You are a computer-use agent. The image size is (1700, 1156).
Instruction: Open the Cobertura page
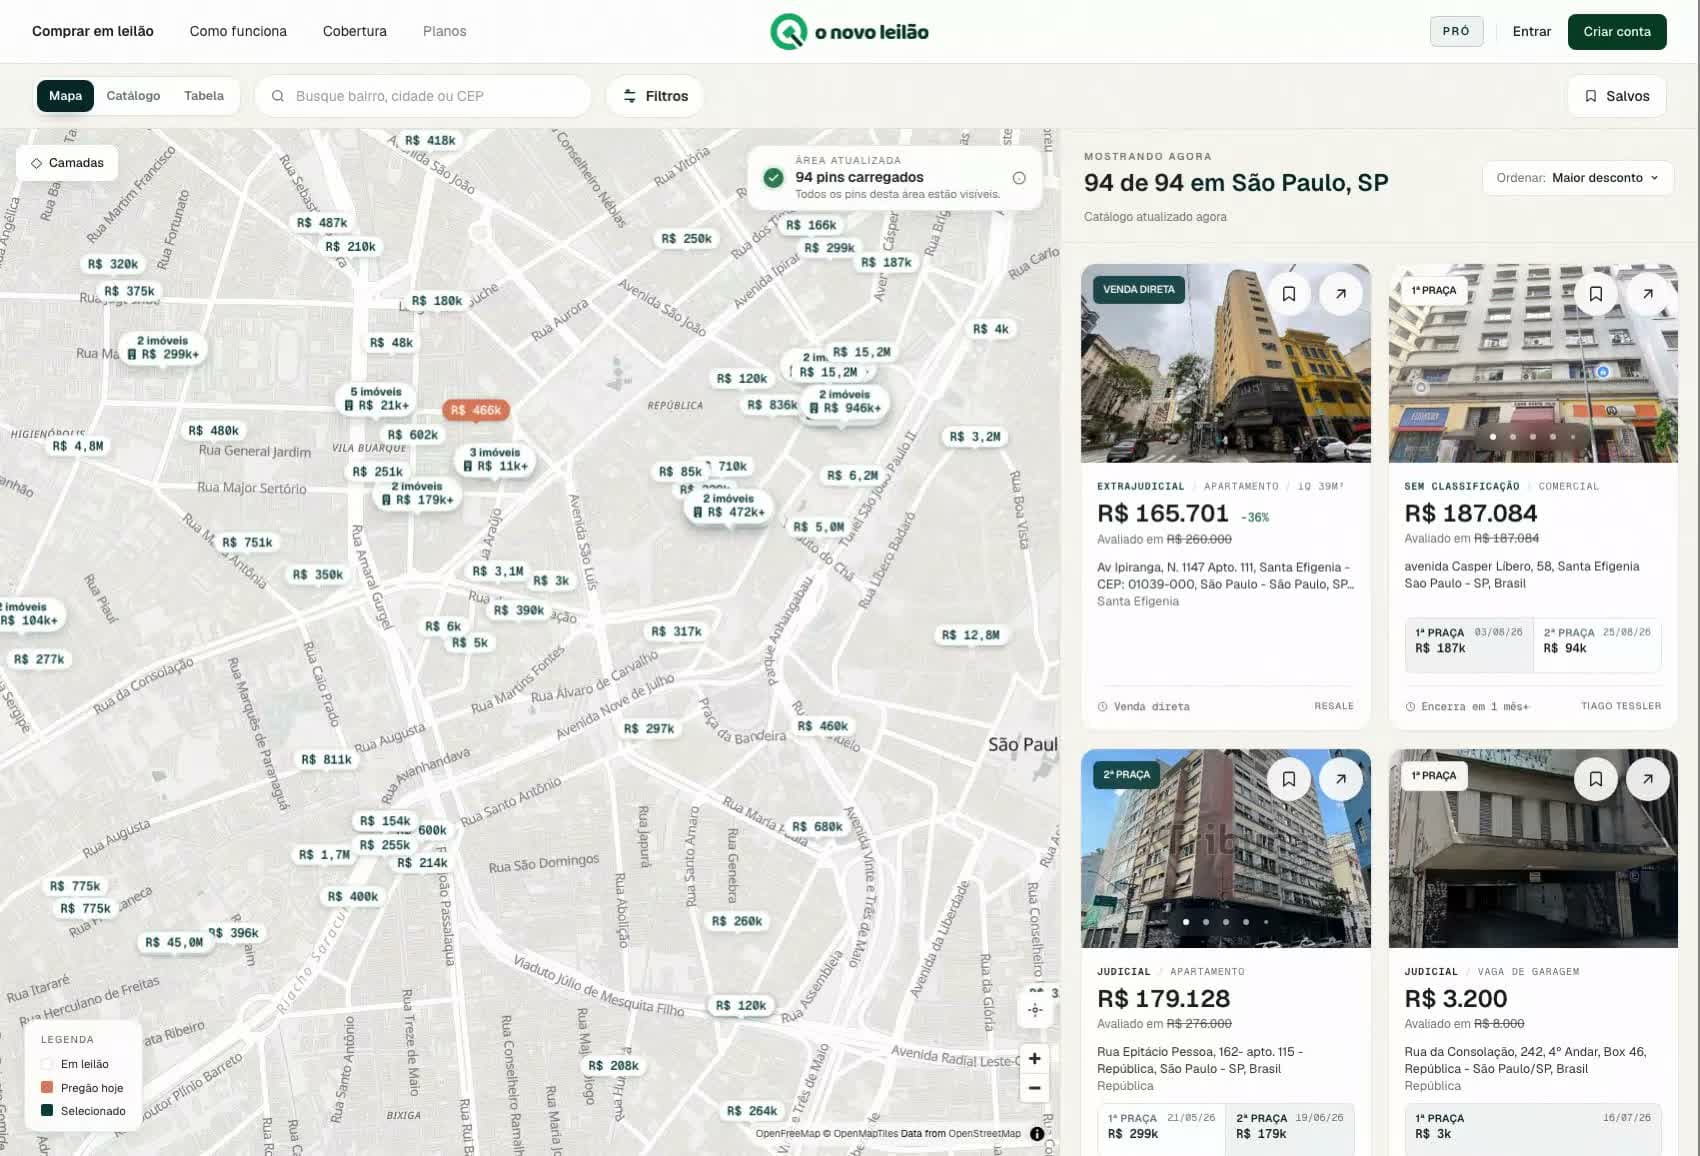point(355,31)
